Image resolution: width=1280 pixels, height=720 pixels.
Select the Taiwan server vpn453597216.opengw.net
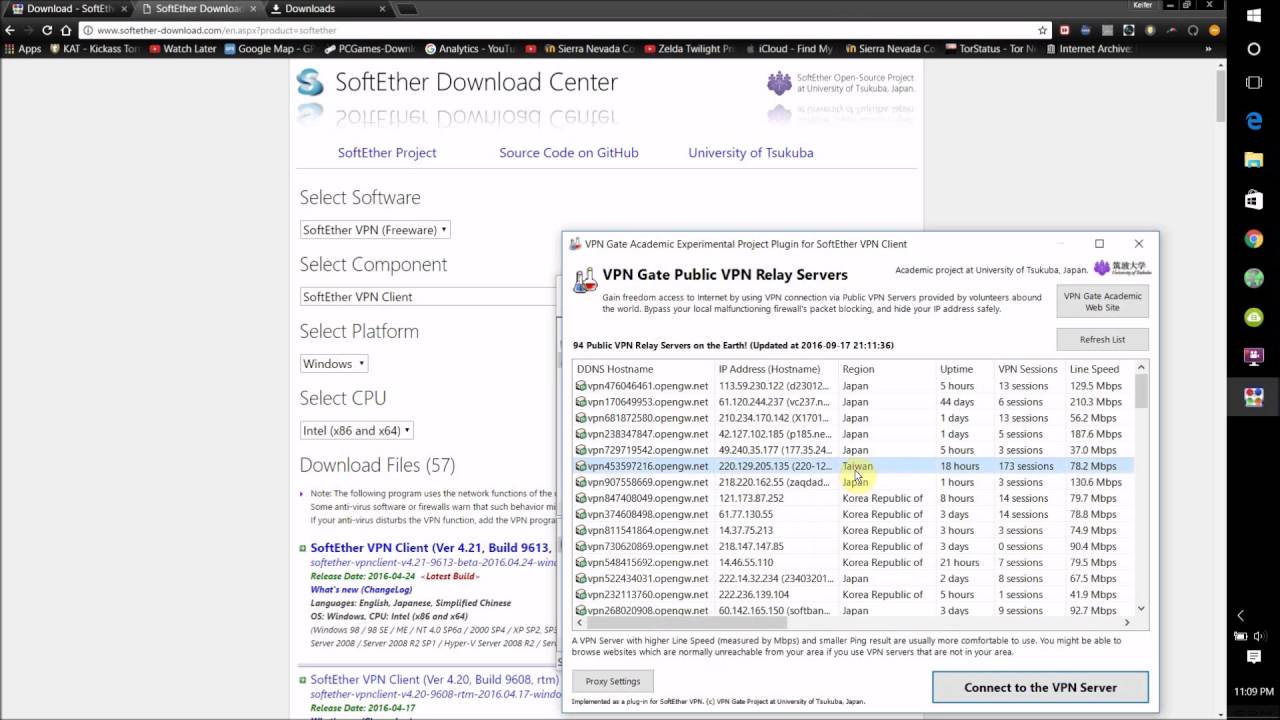point(853,466)
